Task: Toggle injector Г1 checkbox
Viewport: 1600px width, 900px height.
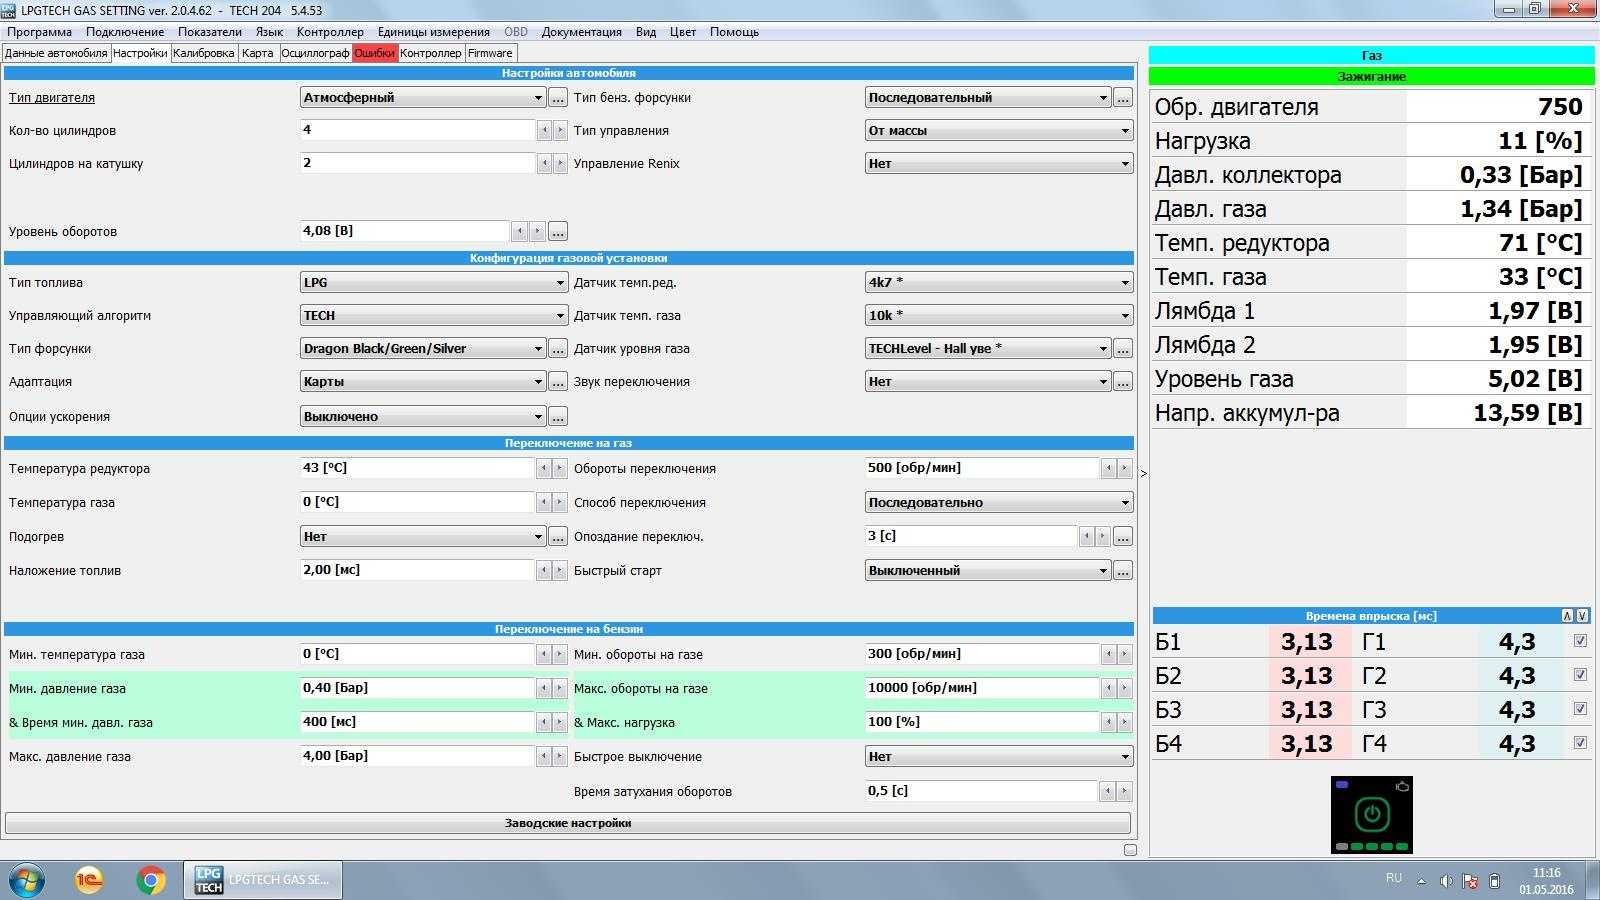Action: tap(1580, 641)
